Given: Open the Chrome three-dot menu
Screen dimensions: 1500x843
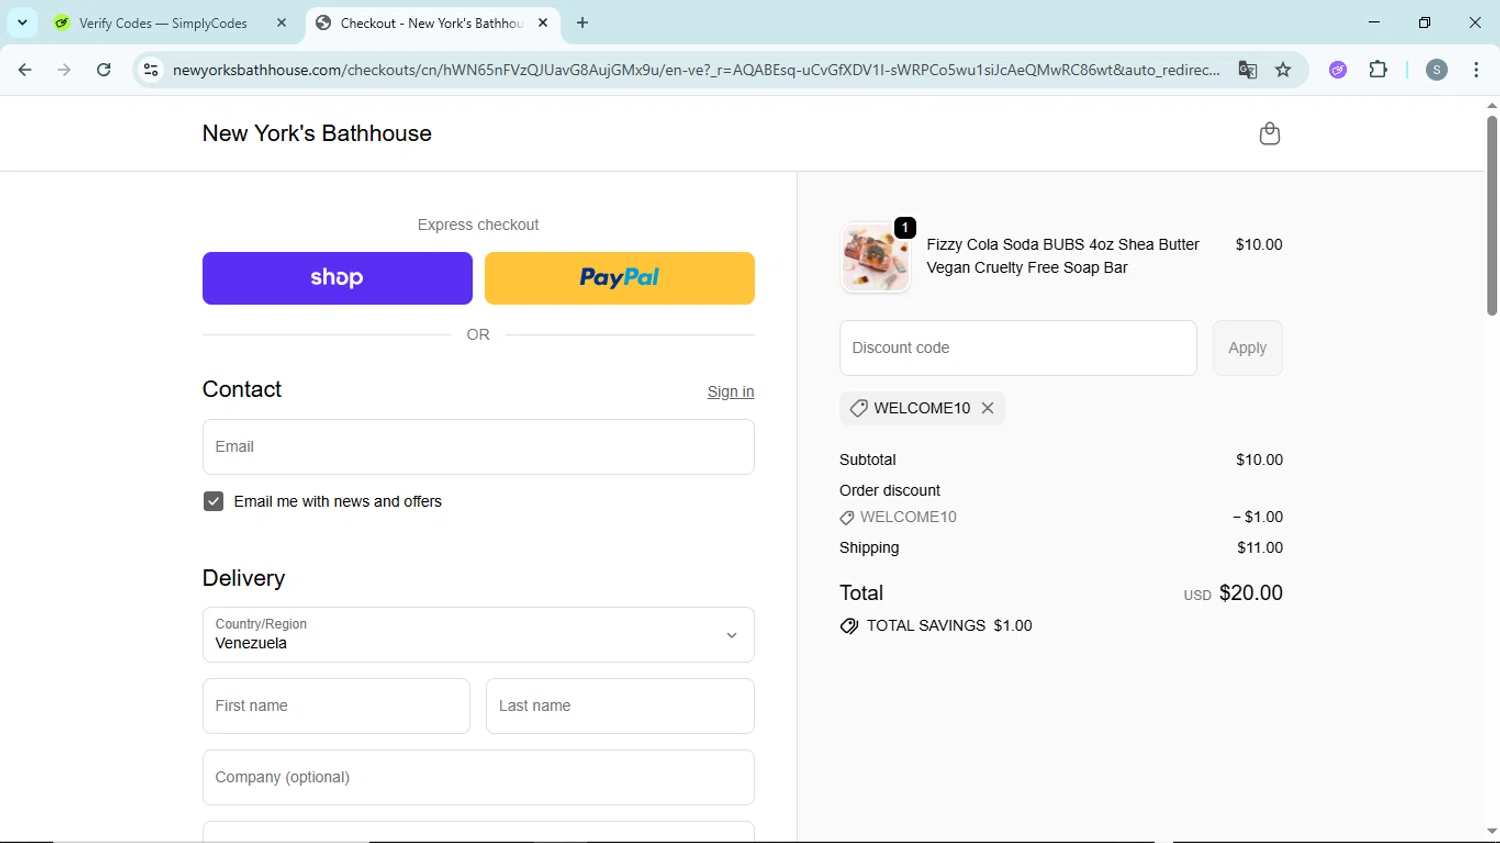Looking at the screenshot, I should (1476, 70).
